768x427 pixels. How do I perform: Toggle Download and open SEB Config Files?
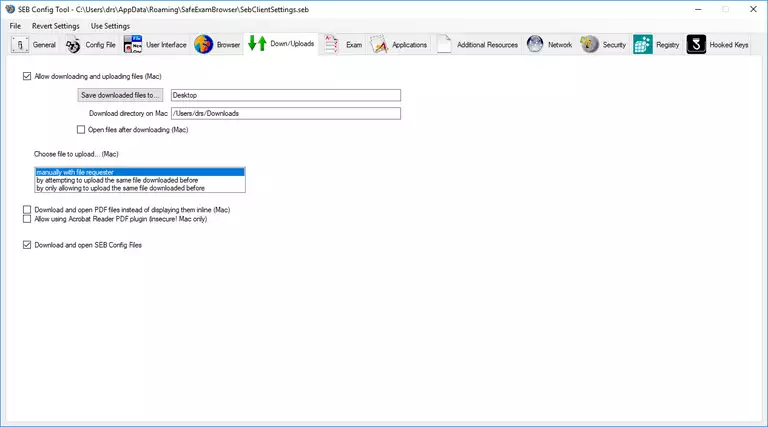26,244
